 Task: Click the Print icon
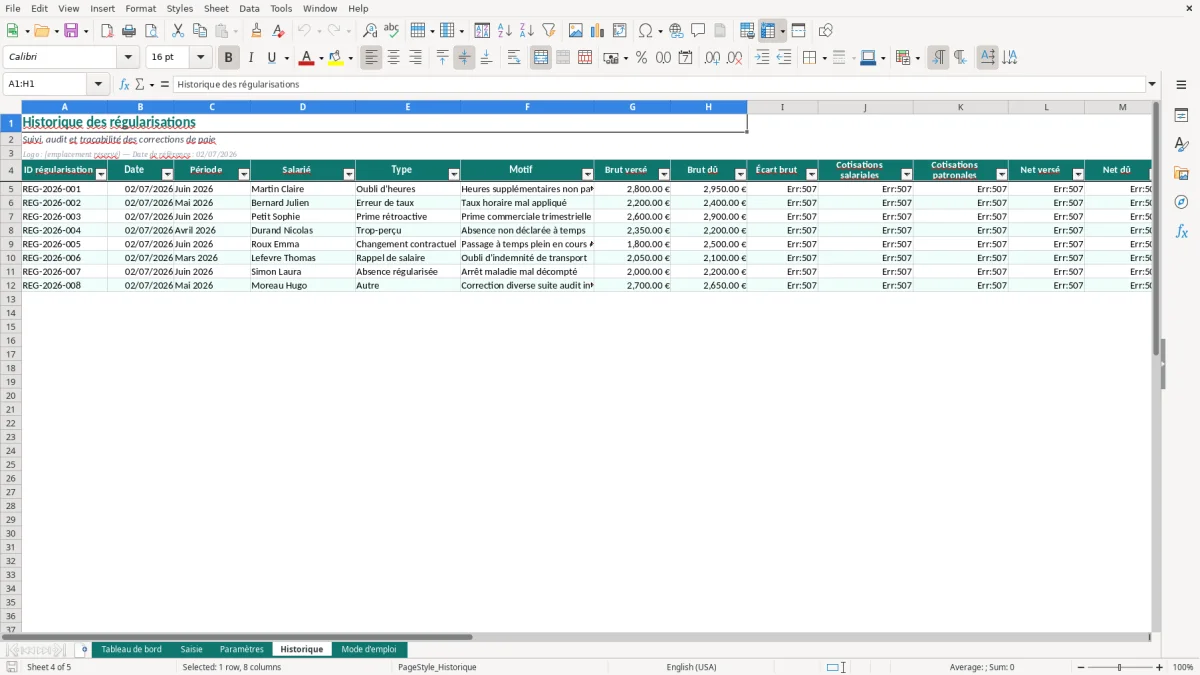click(x=129, y=31)
